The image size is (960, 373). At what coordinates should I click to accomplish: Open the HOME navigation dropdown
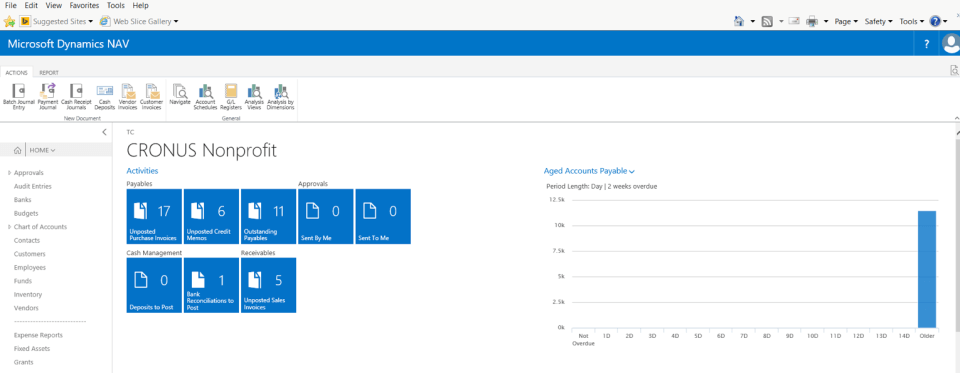[x=42, y=150]
